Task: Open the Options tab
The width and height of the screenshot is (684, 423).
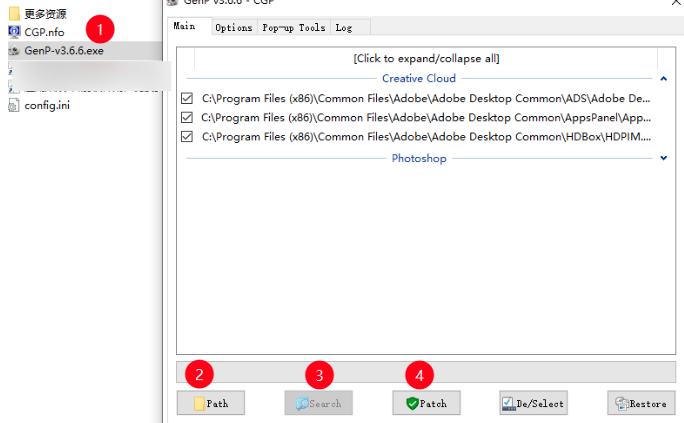Action: click(x=234, y=27)
